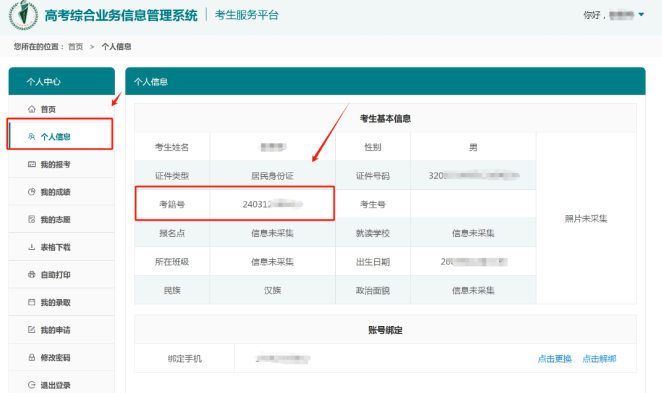Screen dimensions: 662x393
Task: Open 表格下载 menu item
Action: (x=61, y=247)
